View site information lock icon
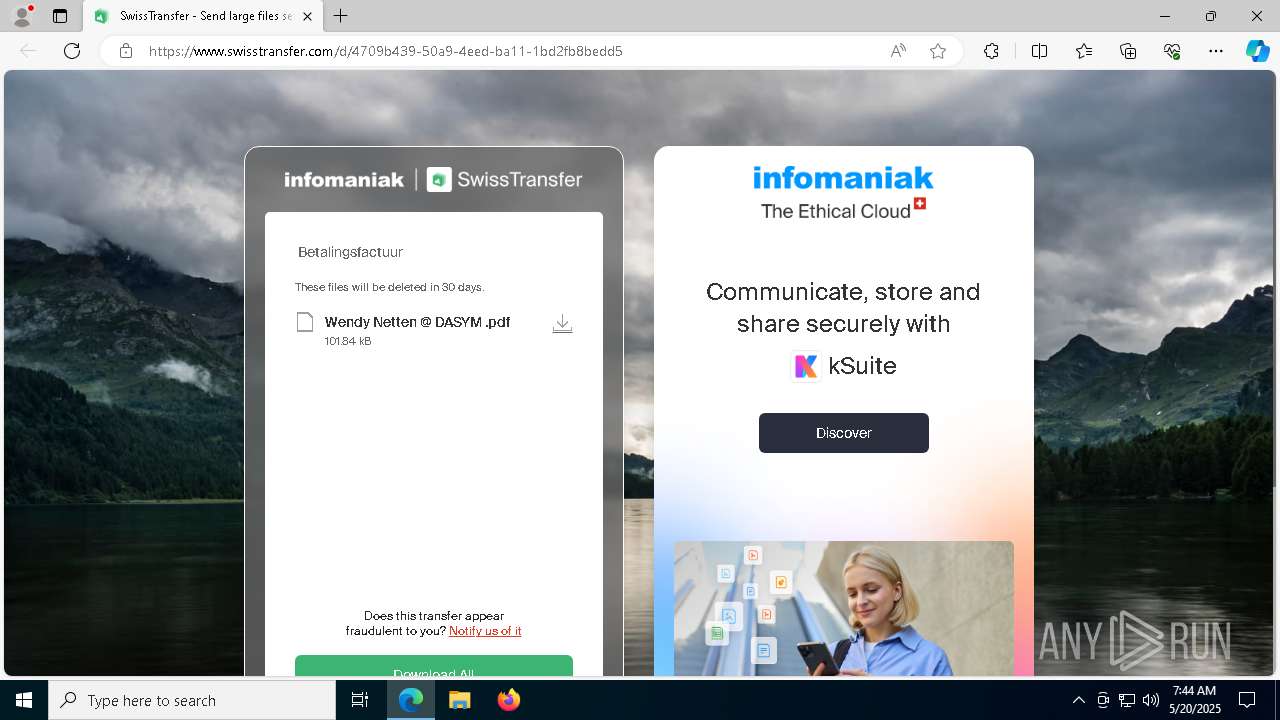The image size is (1280, 720). (x=126, y=51)
